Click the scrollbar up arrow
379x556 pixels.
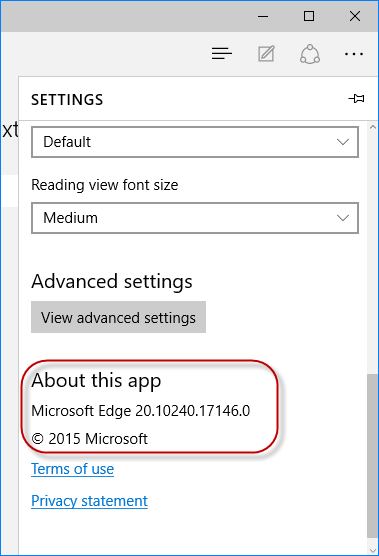[x=372, y=127]
